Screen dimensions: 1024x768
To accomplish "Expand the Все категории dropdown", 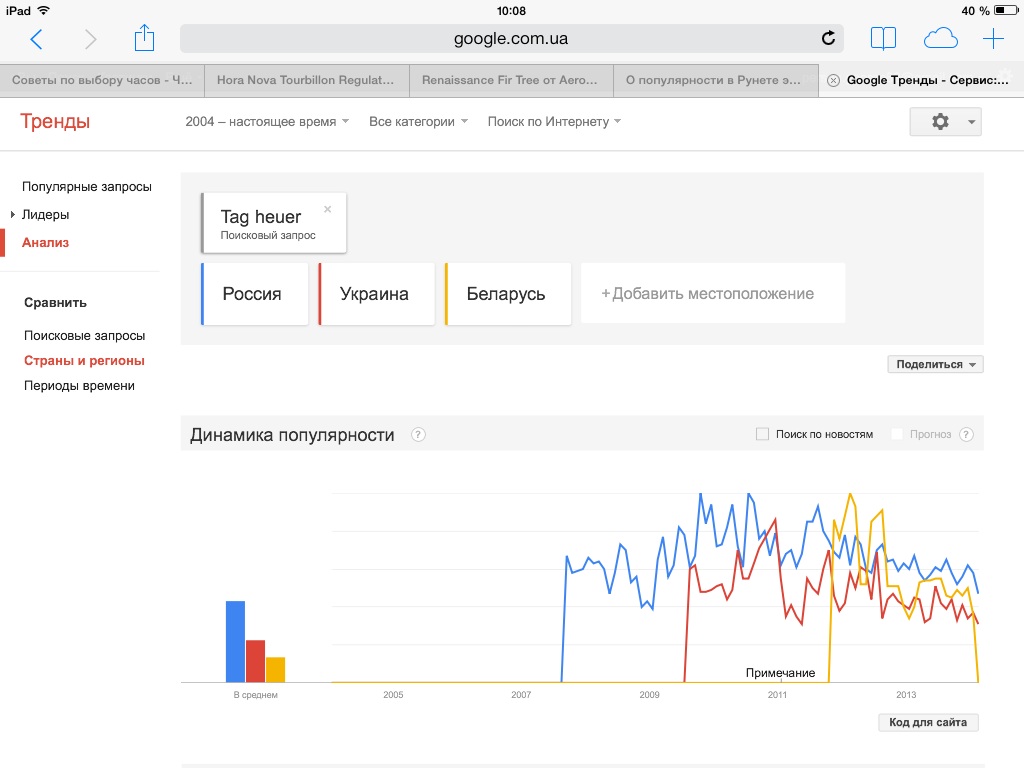I will coord(418,122).
